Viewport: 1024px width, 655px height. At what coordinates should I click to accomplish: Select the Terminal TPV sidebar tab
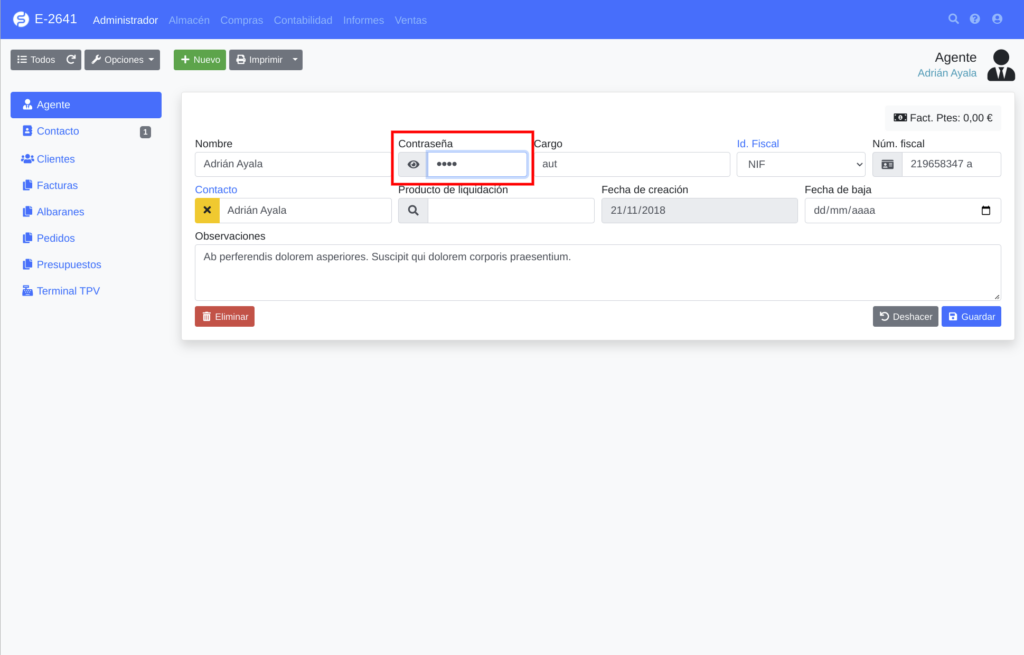click(x=68, y=291)
